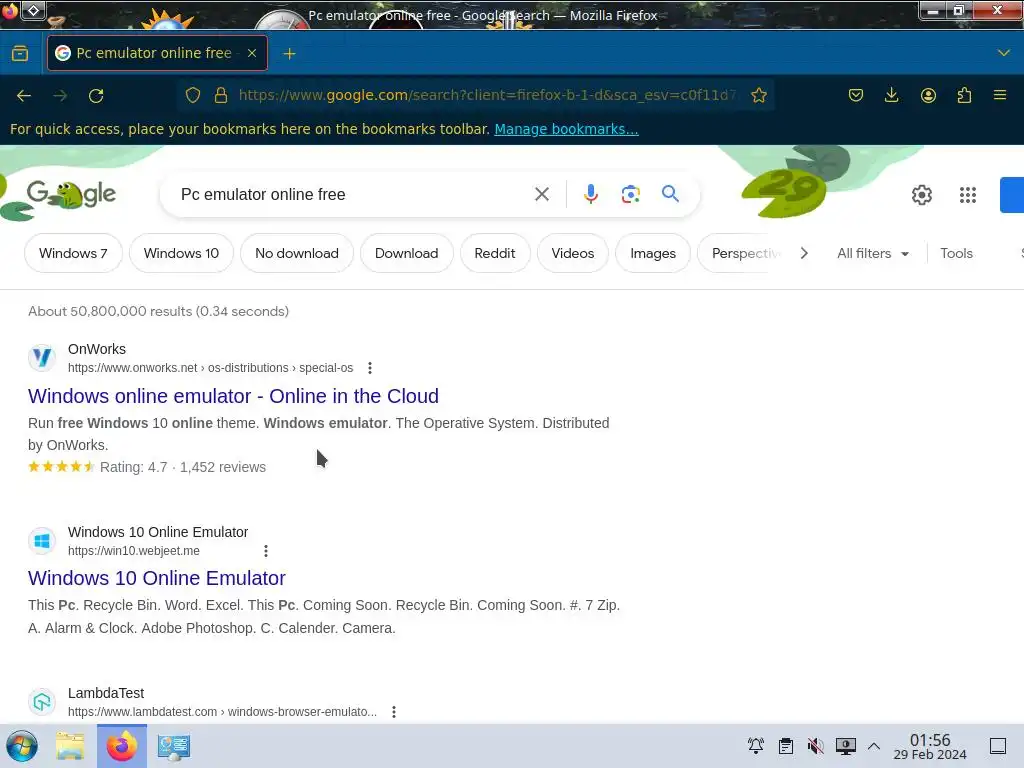Open OnWorks result options three dots

click(x=370, y=368)
